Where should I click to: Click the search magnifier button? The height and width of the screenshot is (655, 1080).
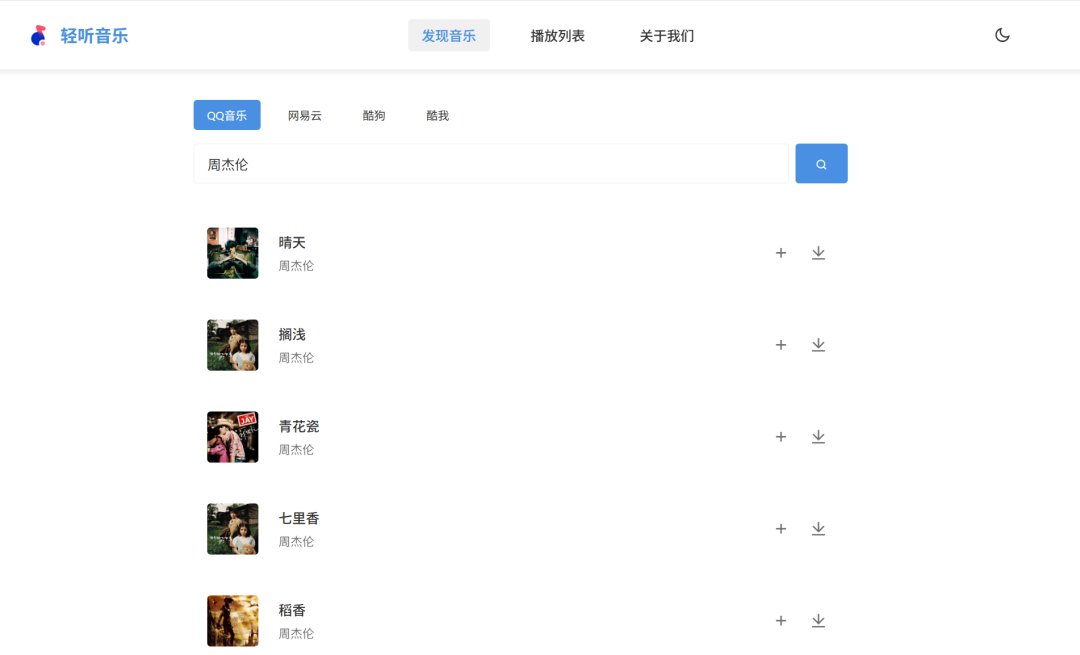click(821, 163)
